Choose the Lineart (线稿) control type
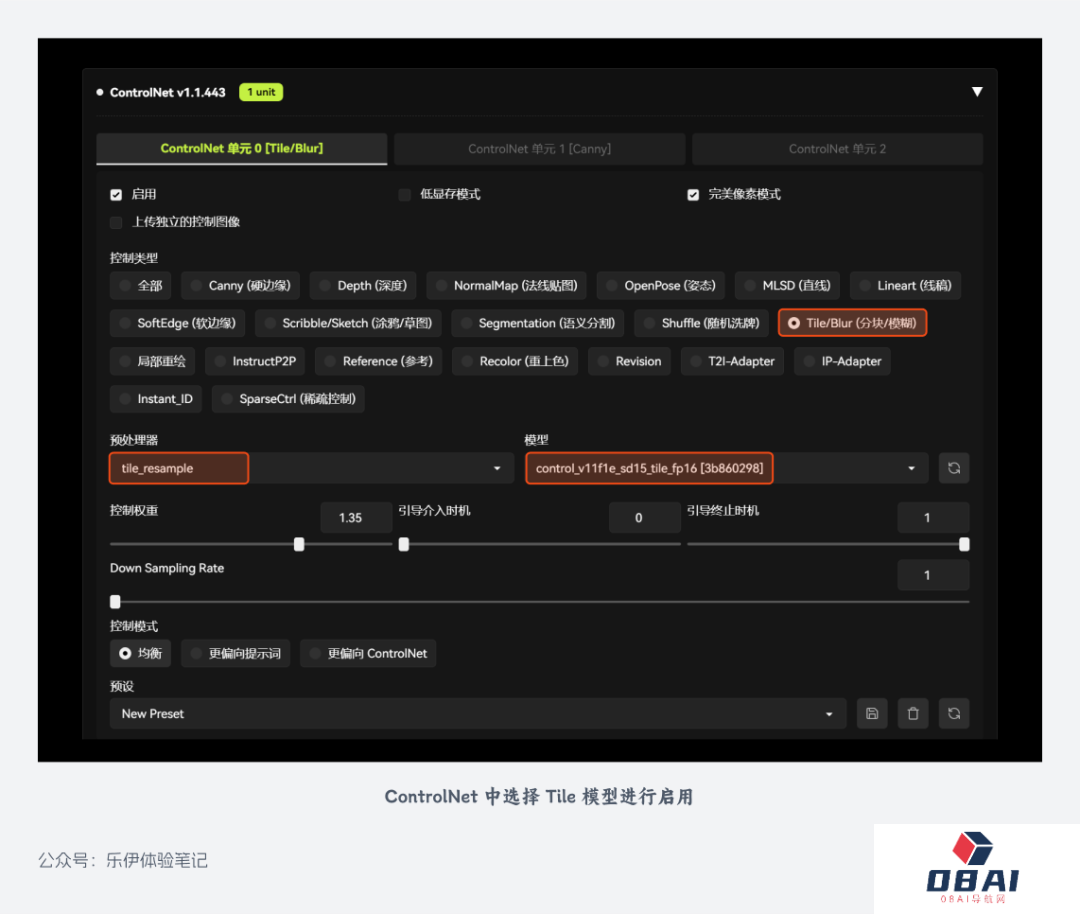 (905, 286)
